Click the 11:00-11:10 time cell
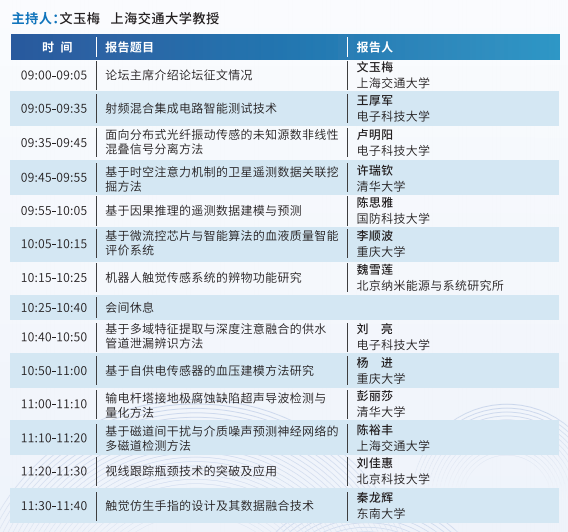The width and height of the screenshot is (568, 532). (x=54, y=404)
